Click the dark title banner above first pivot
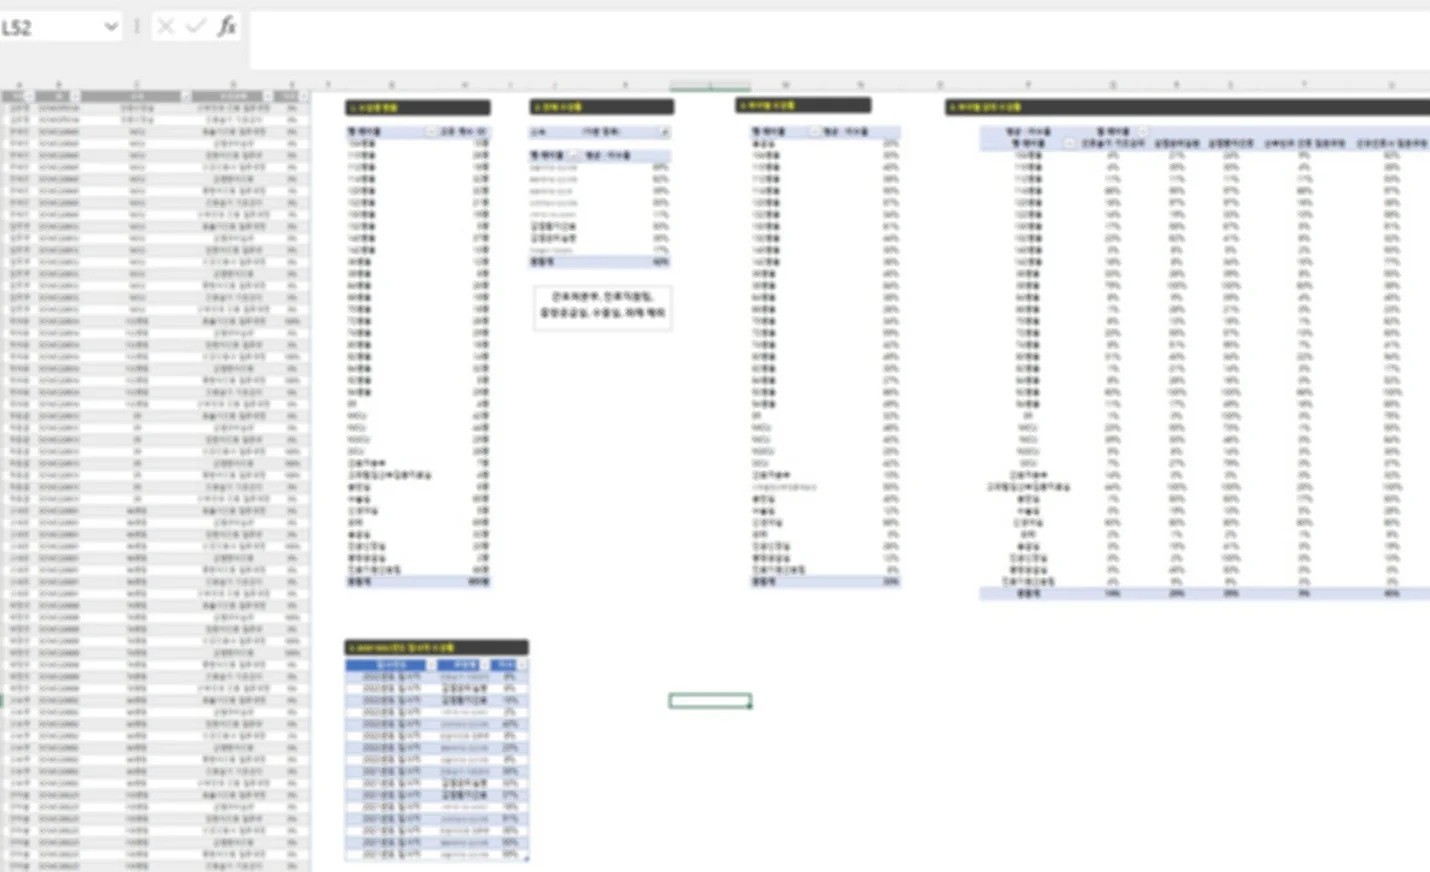The height and width of the screenshot is (872, 1430). pyautogui.click(x=418, y=107)
